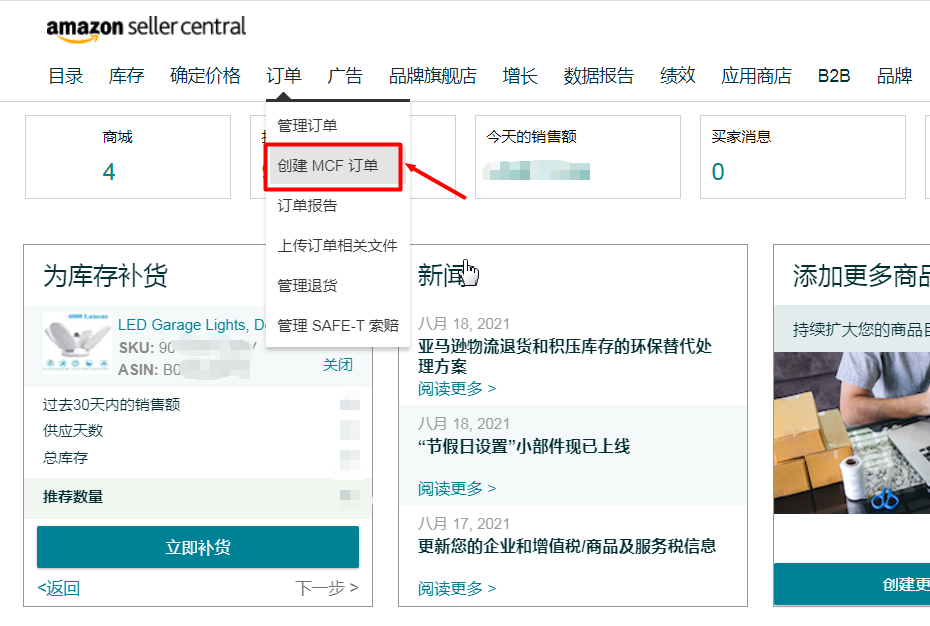The height and width of the screenshot is (626, 930).
Task: Open the B2B navigation menu
Action: [x=833, y=75]
